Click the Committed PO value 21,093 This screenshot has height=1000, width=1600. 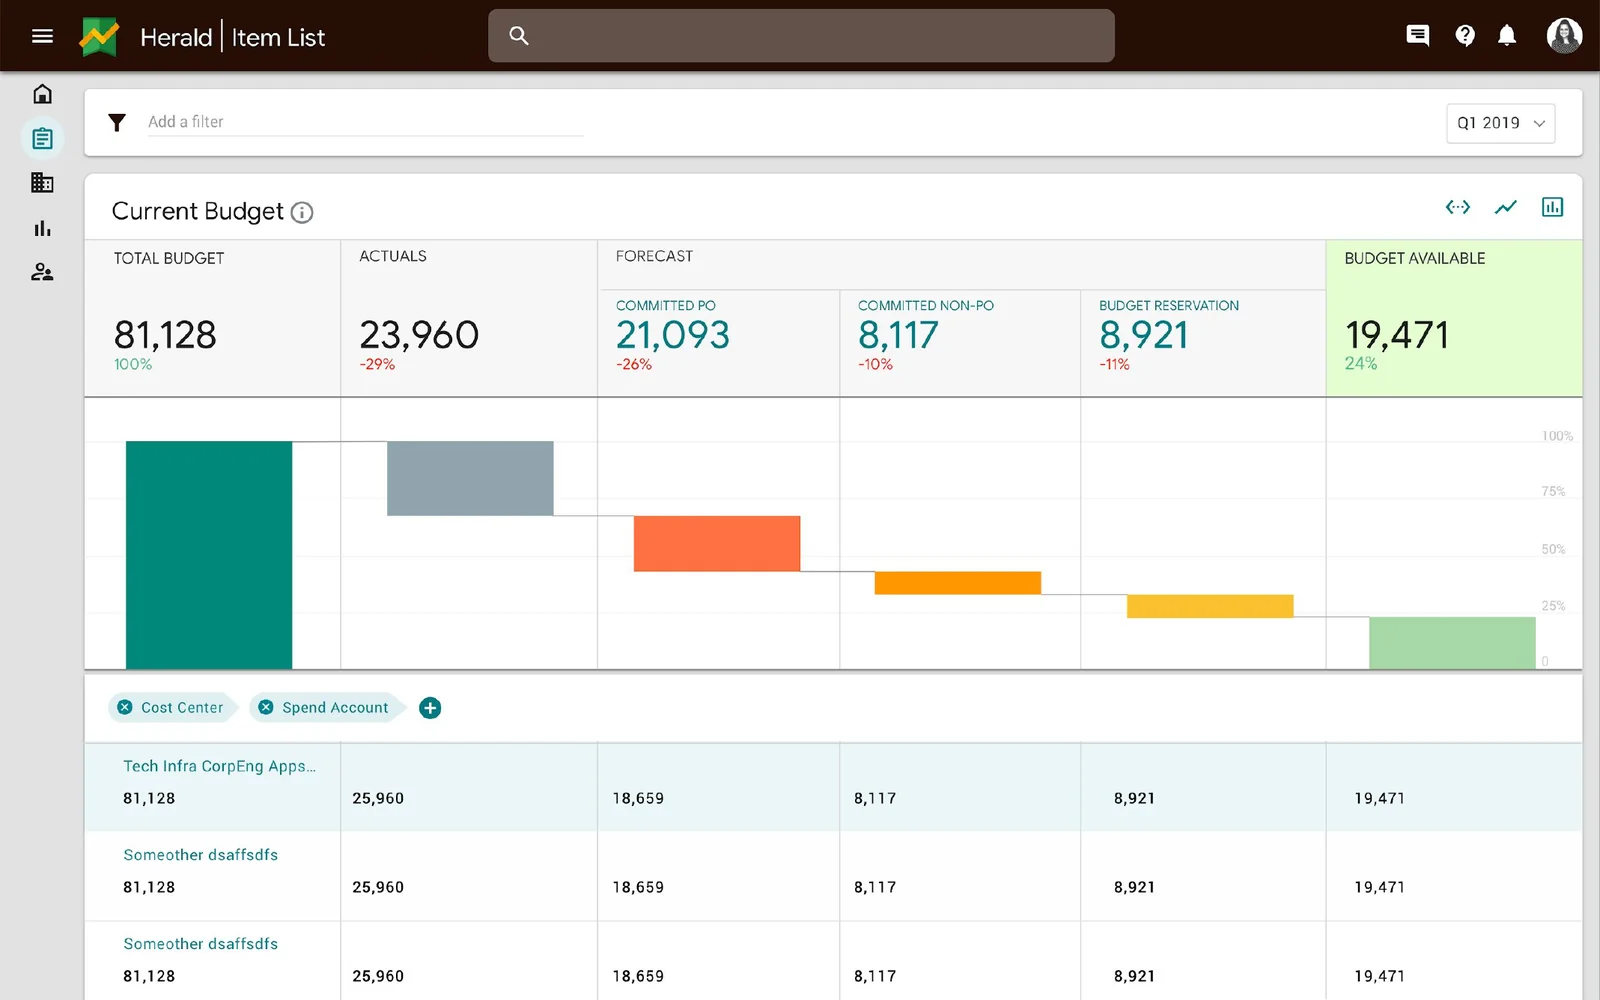tap(673, 335)
